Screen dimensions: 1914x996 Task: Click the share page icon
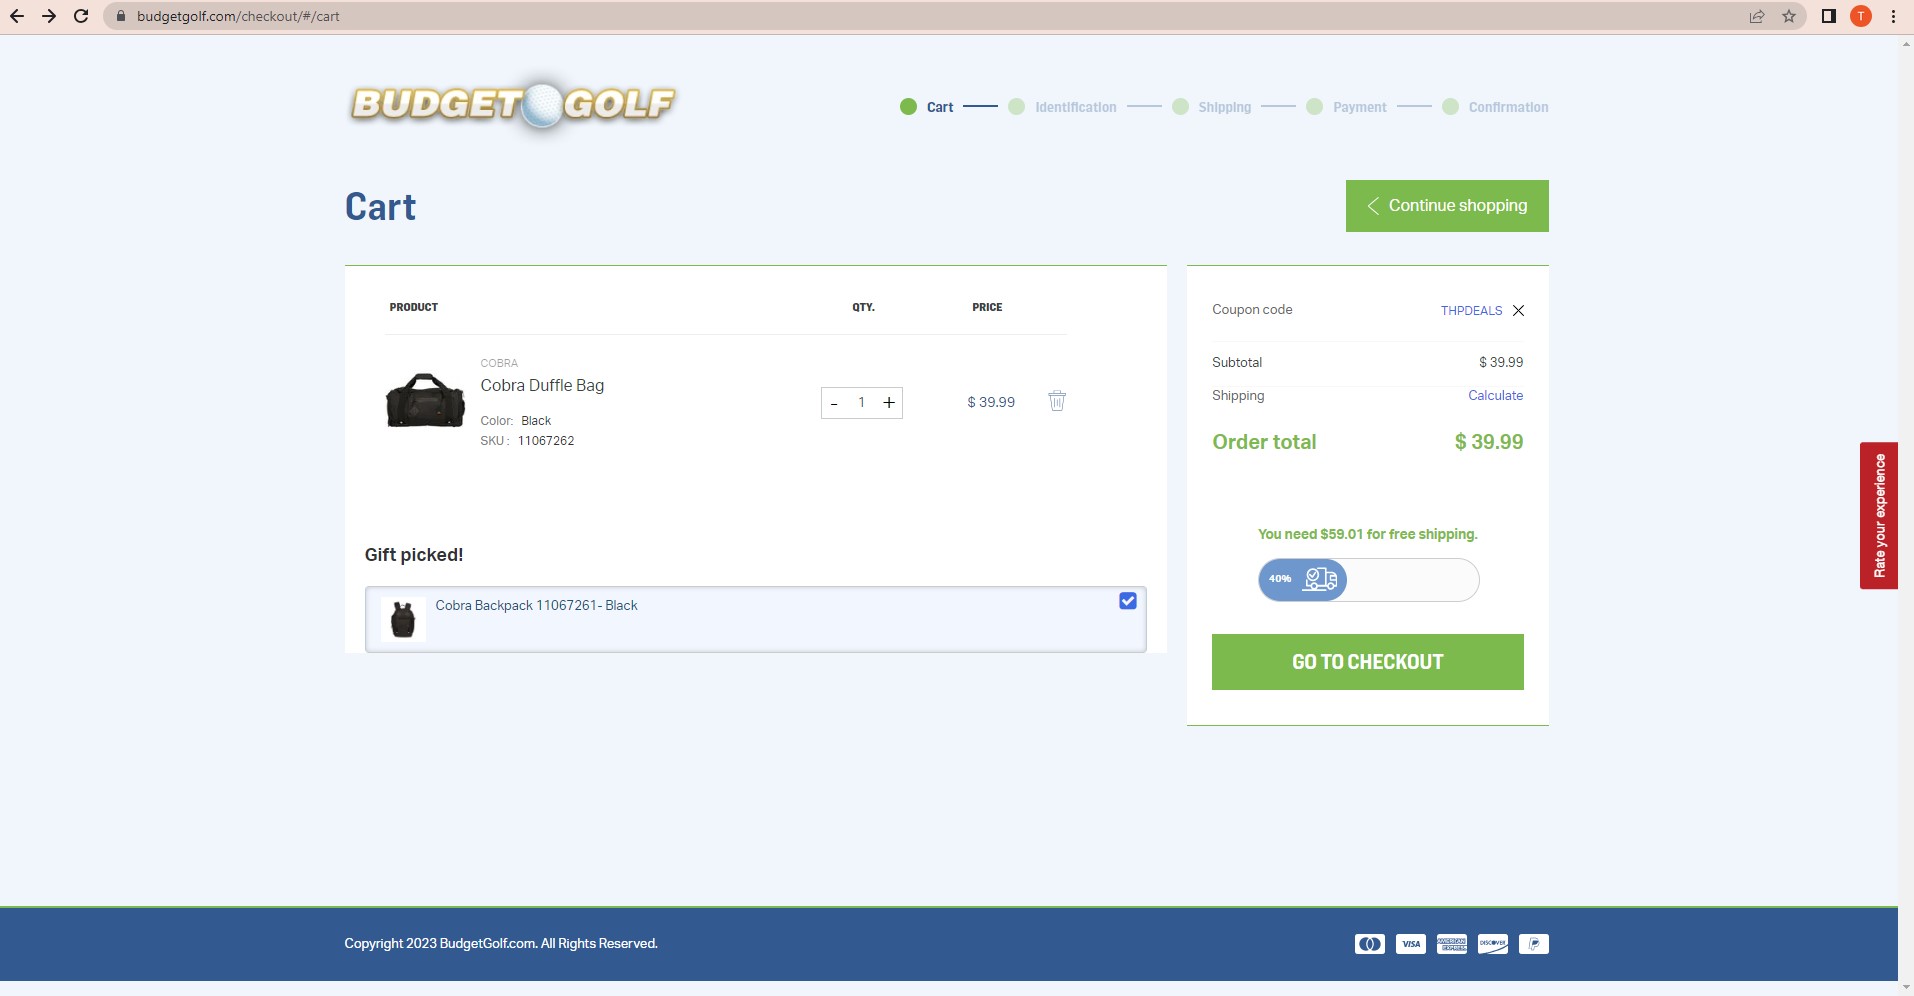click(x=1756, y=16)
